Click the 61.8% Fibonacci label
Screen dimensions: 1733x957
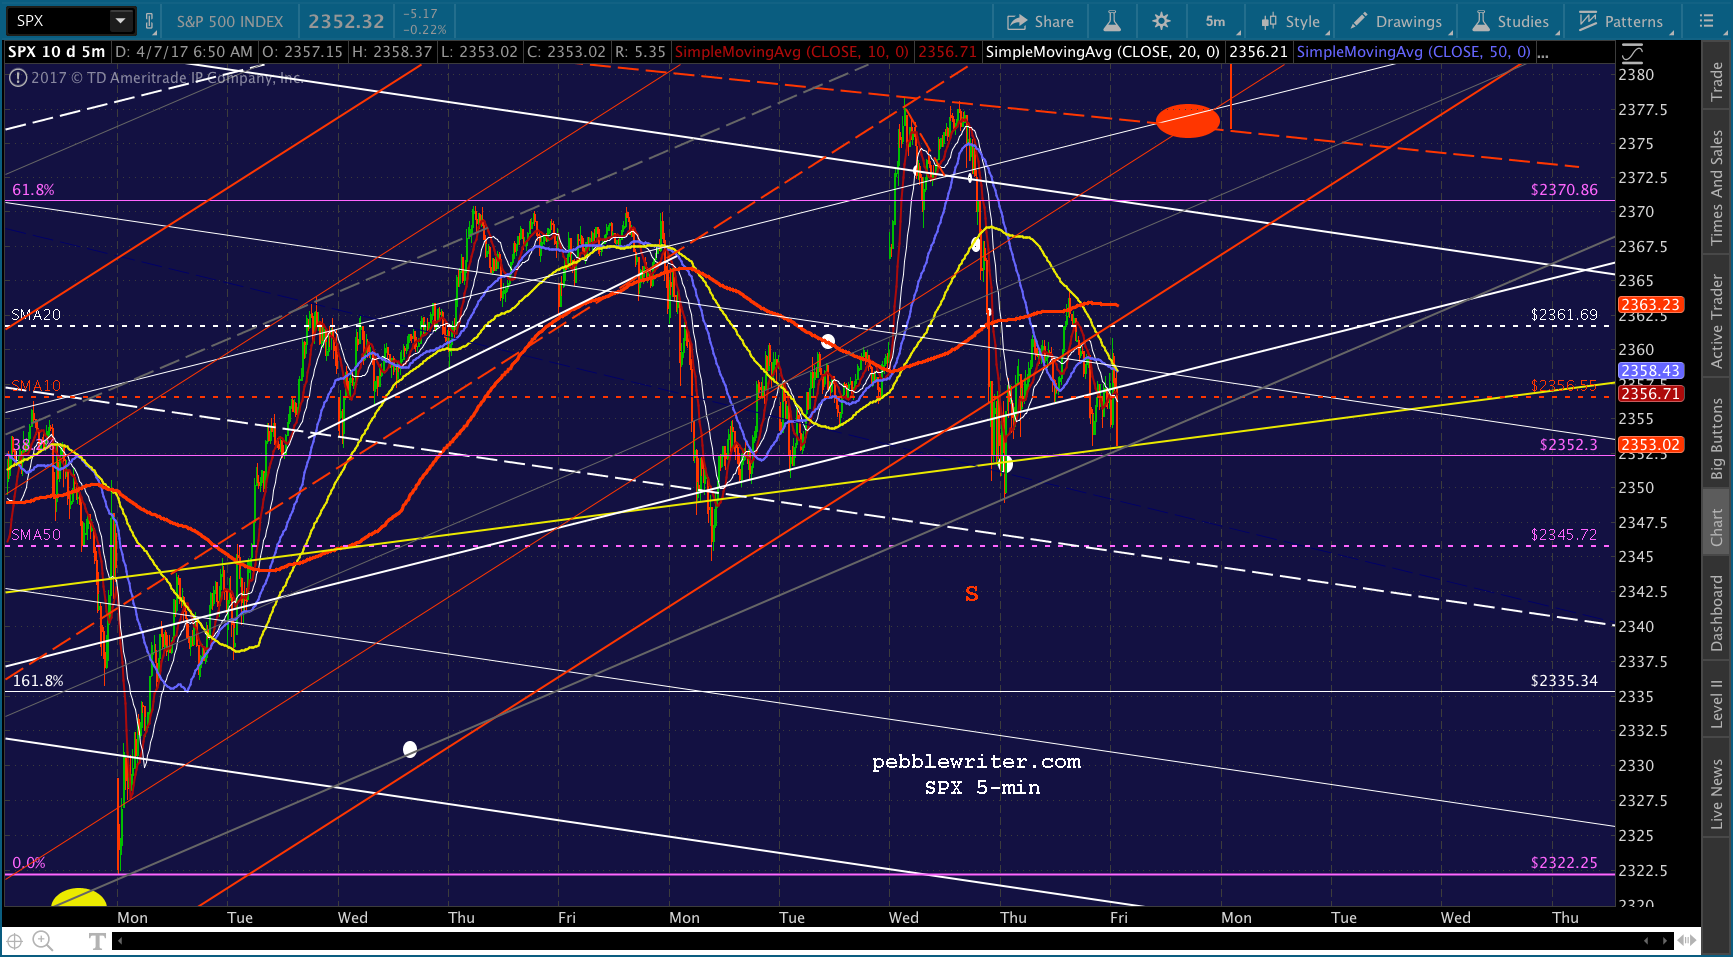[x=33, y=190]
